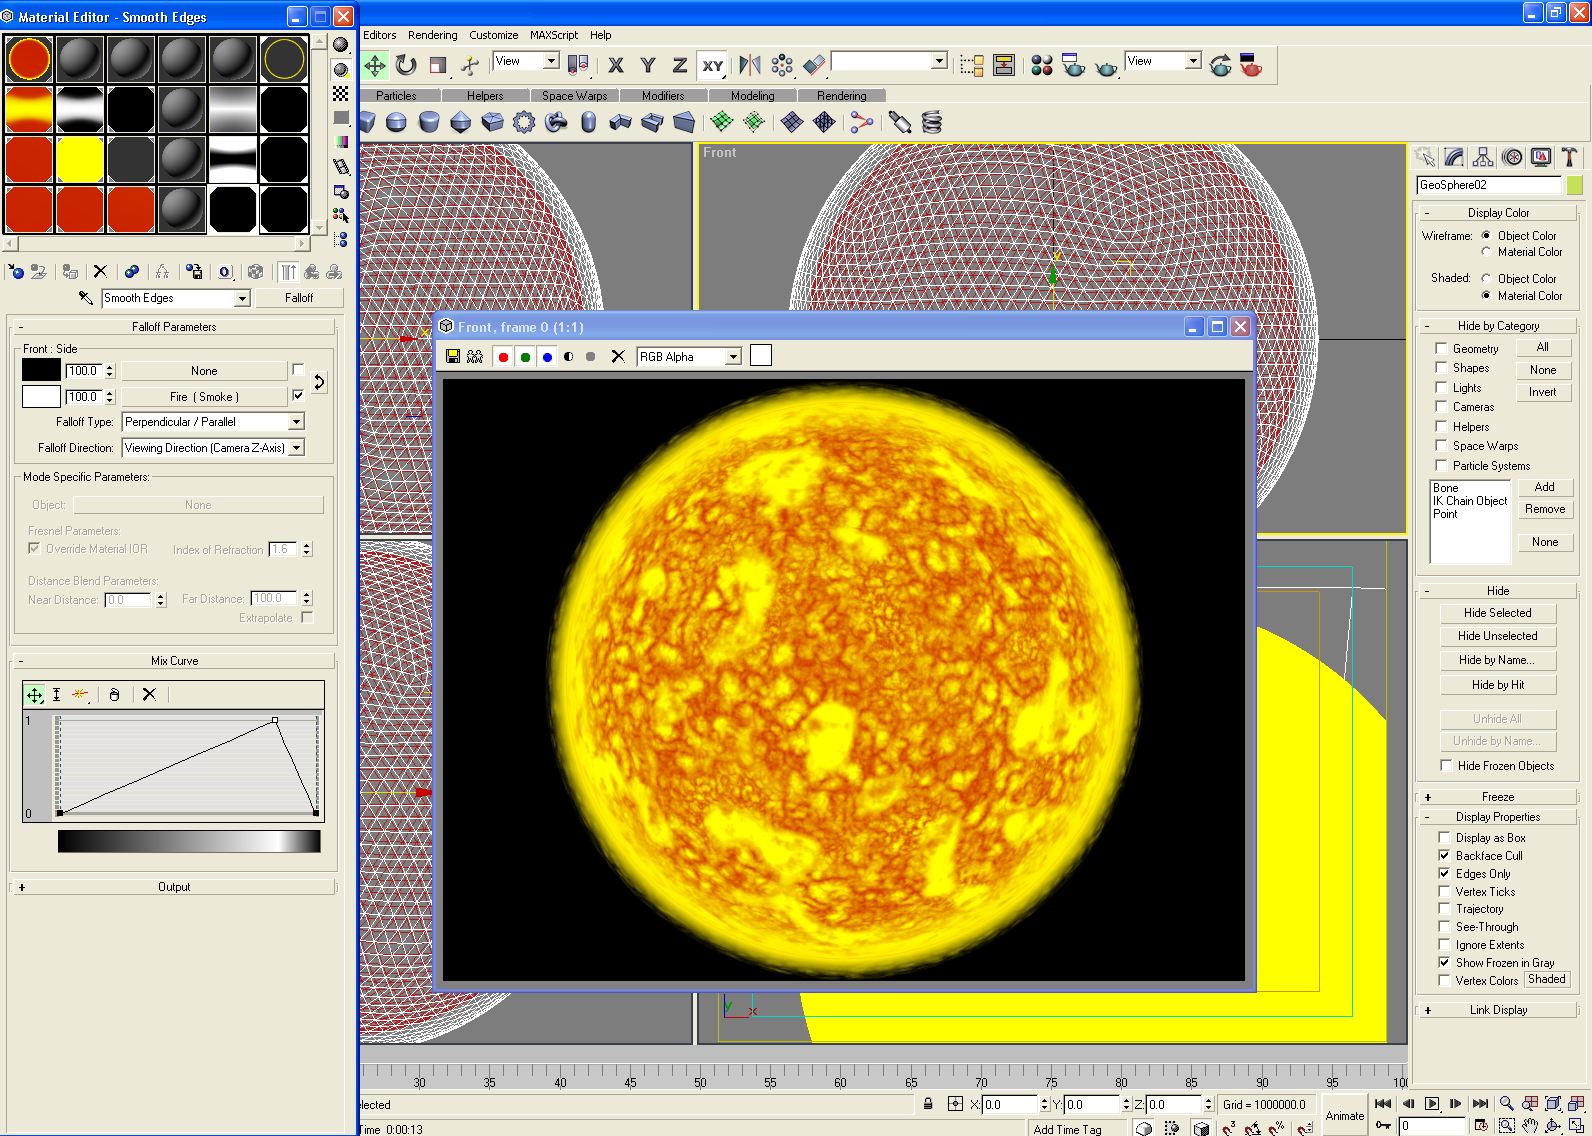Click the Falloff map type button

click(x=299, y=298)
